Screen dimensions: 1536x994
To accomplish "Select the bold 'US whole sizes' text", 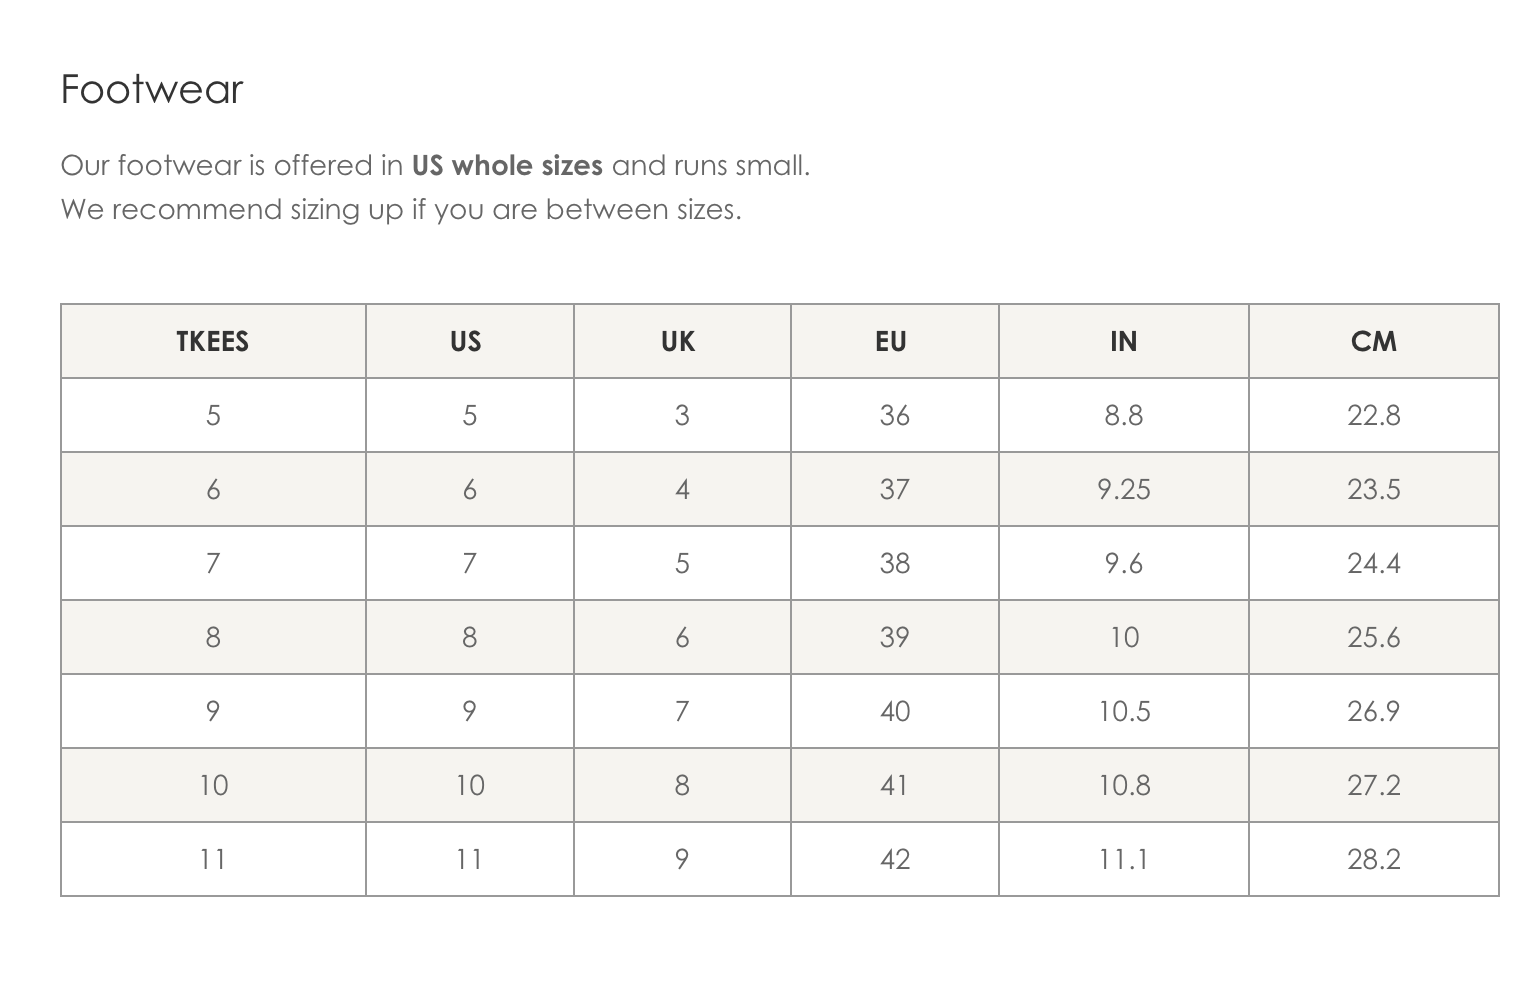I will [507, 165].
